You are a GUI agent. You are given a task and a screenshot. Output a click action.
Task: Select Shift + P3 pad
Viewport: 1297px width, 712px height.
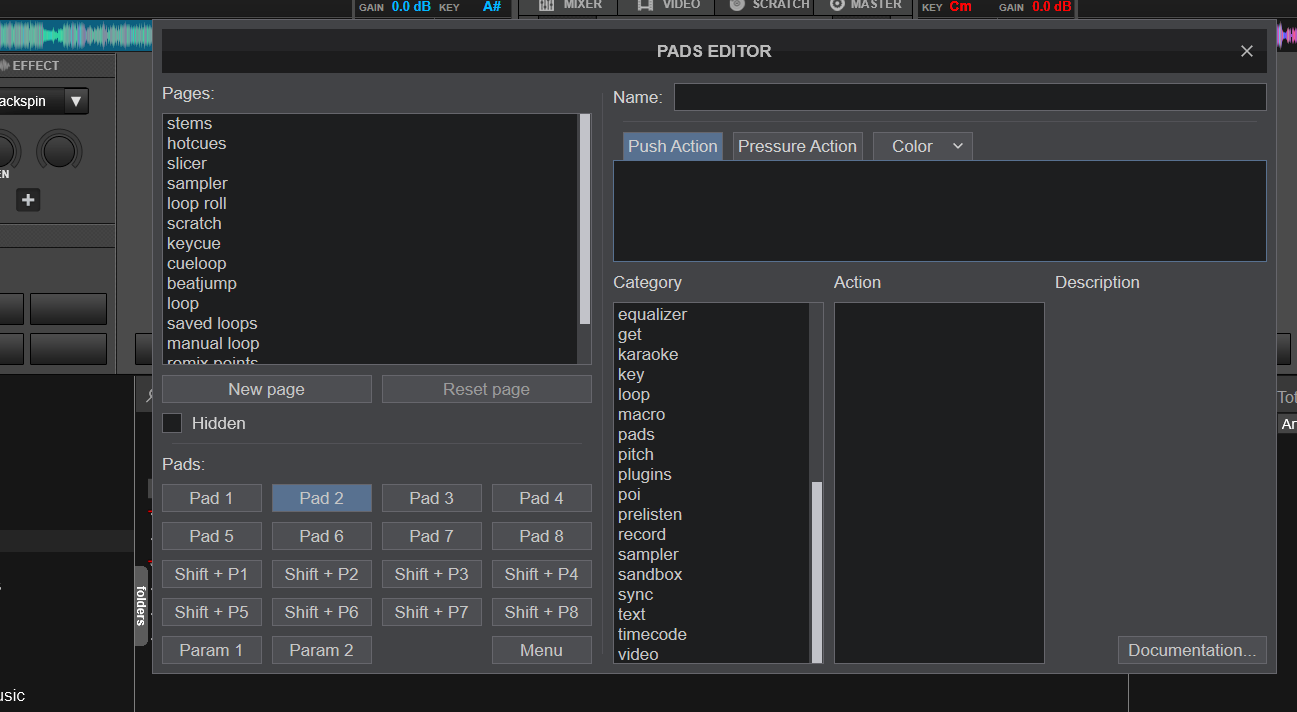(431, 574)
